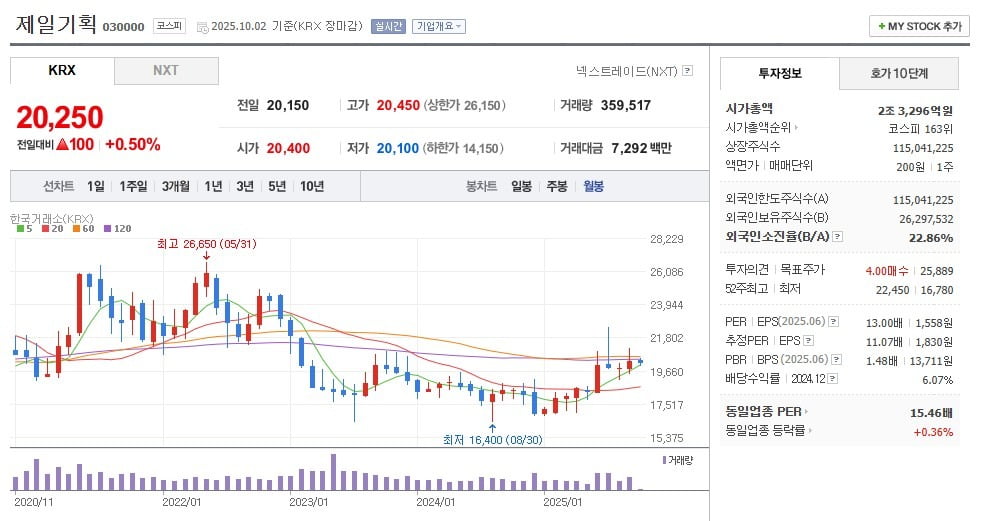Choose the 3개월 line chart period
Image resolution: width=982 pixels, height=521 pixels.
(x=175, y=186)
